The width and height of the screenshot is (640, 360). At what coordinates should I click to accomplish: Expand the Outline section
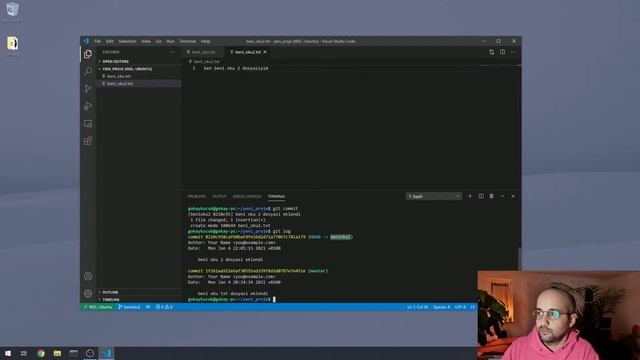(139, 292)
